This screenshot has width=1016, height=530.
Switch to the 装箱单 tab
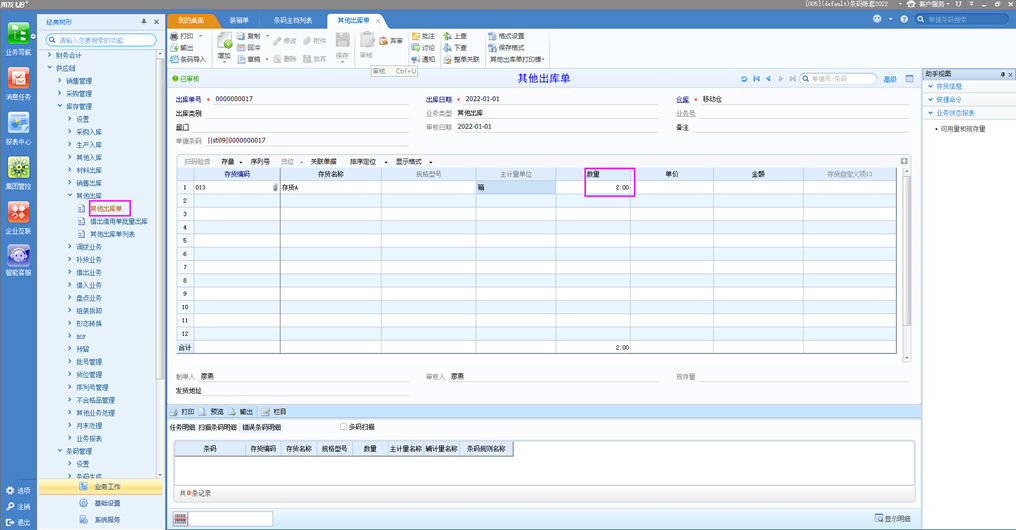(239, 21)
